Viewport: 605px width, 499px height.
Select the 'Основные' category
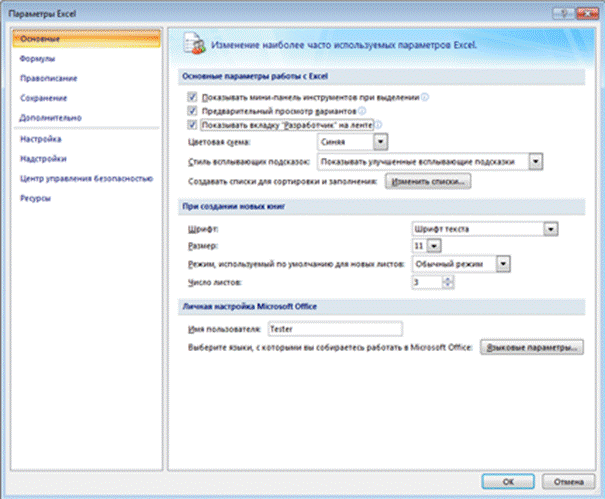86,39
